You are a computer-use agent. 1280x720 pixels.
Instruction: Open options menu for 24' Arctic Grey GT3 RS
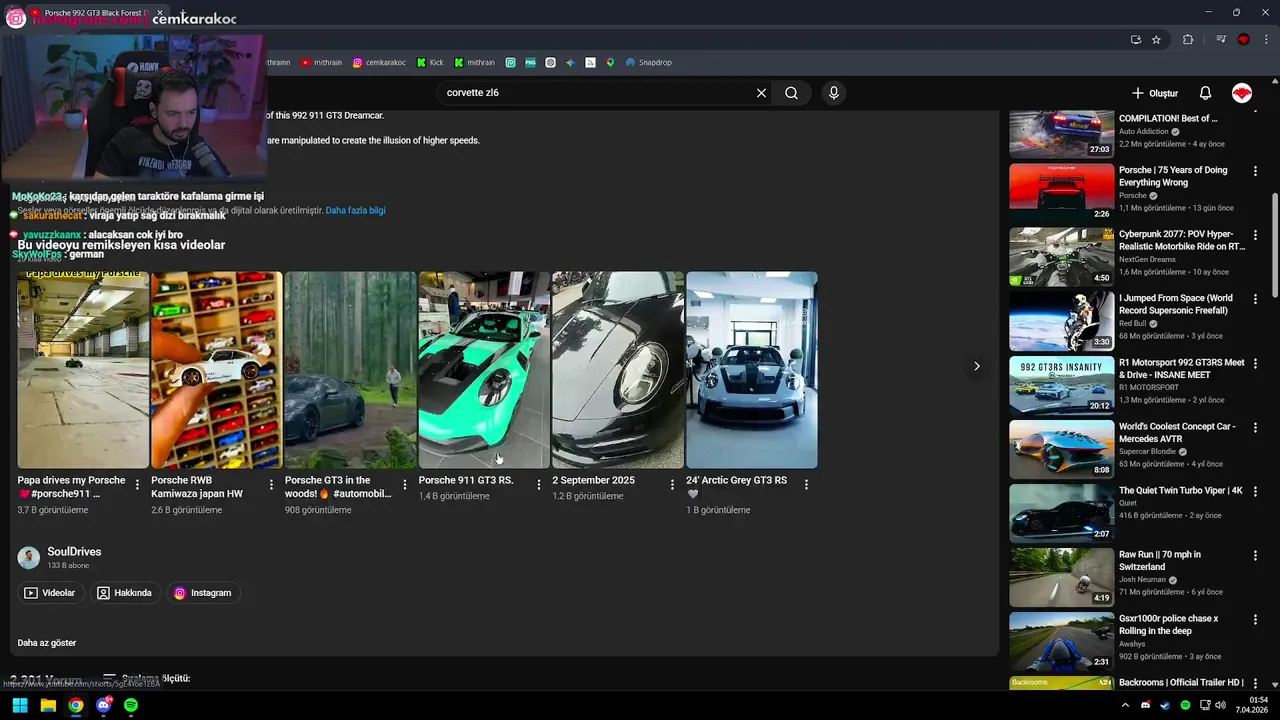click(806, 484)
